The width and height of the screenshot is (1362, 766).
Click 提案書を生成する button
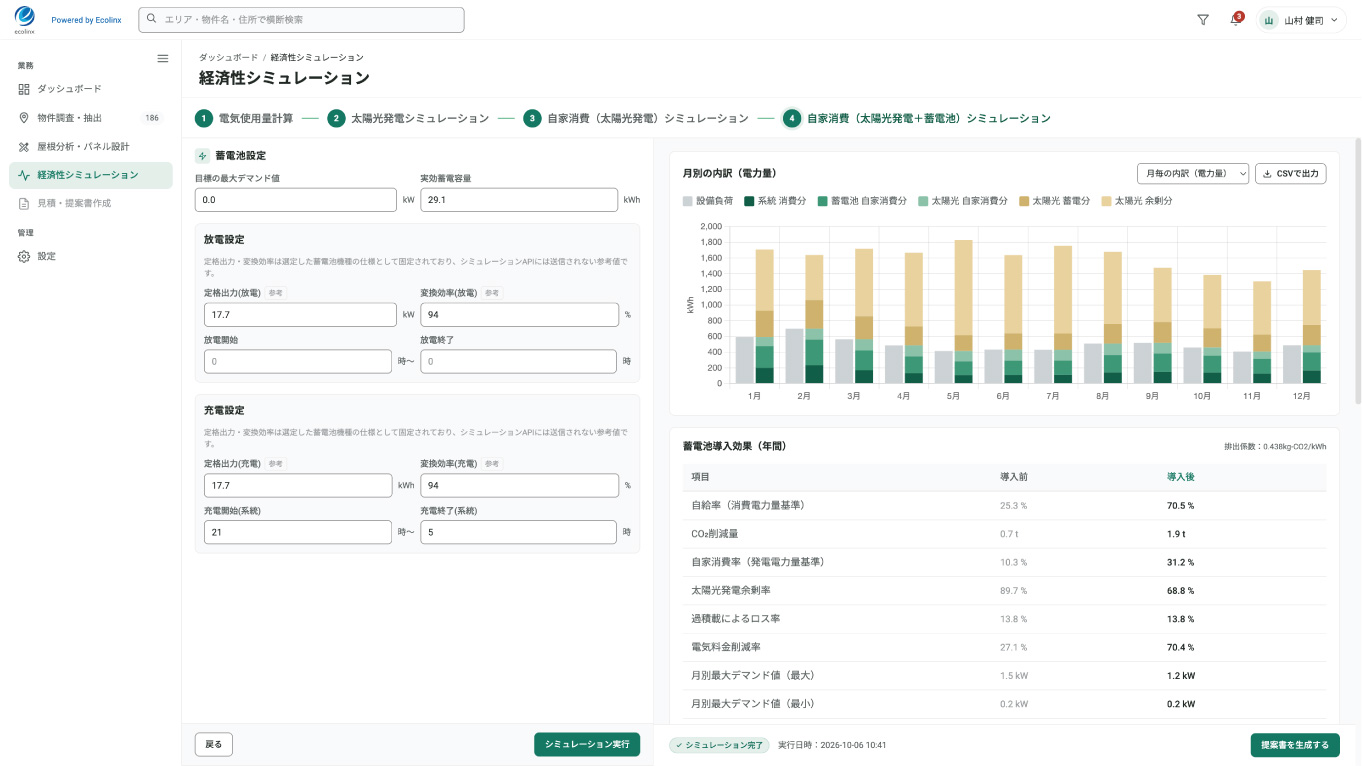pyautogui.click(x=1295, y=745)
